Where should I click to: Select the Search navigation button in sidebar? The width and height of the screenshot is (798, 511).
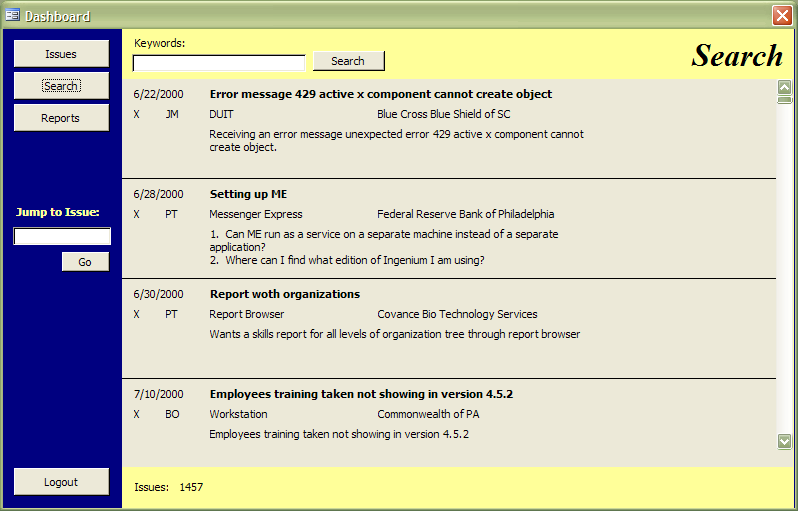[61, 86]
